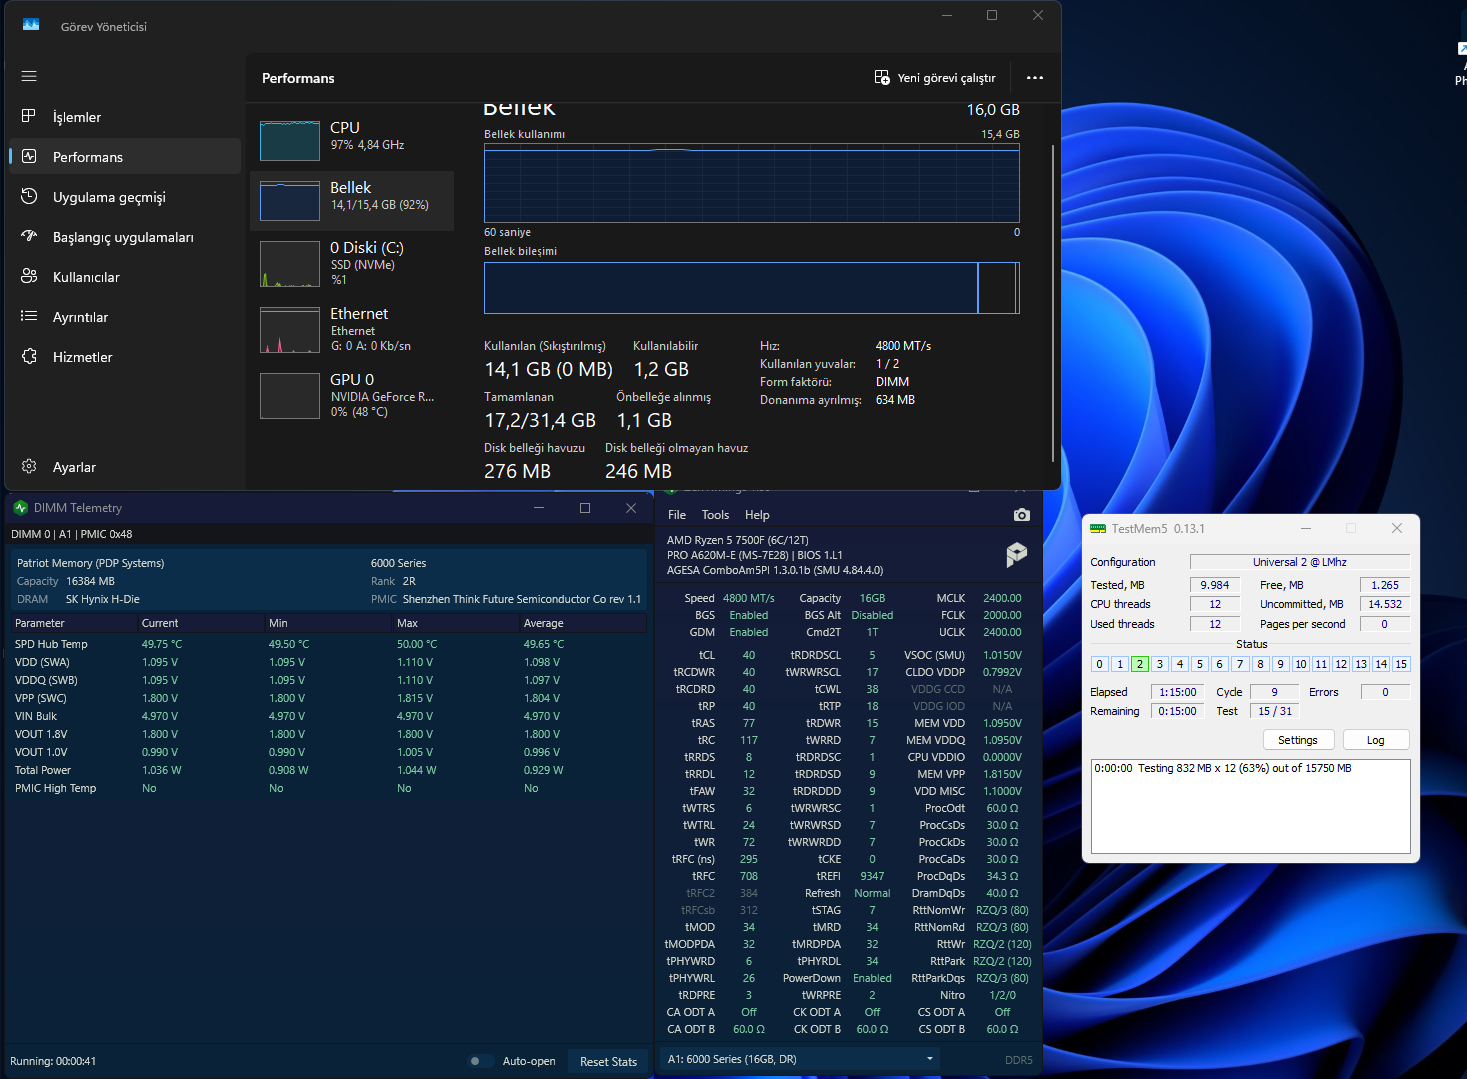
Task: Open Ayrıntılar page in the sidebar
Action: 125,317
